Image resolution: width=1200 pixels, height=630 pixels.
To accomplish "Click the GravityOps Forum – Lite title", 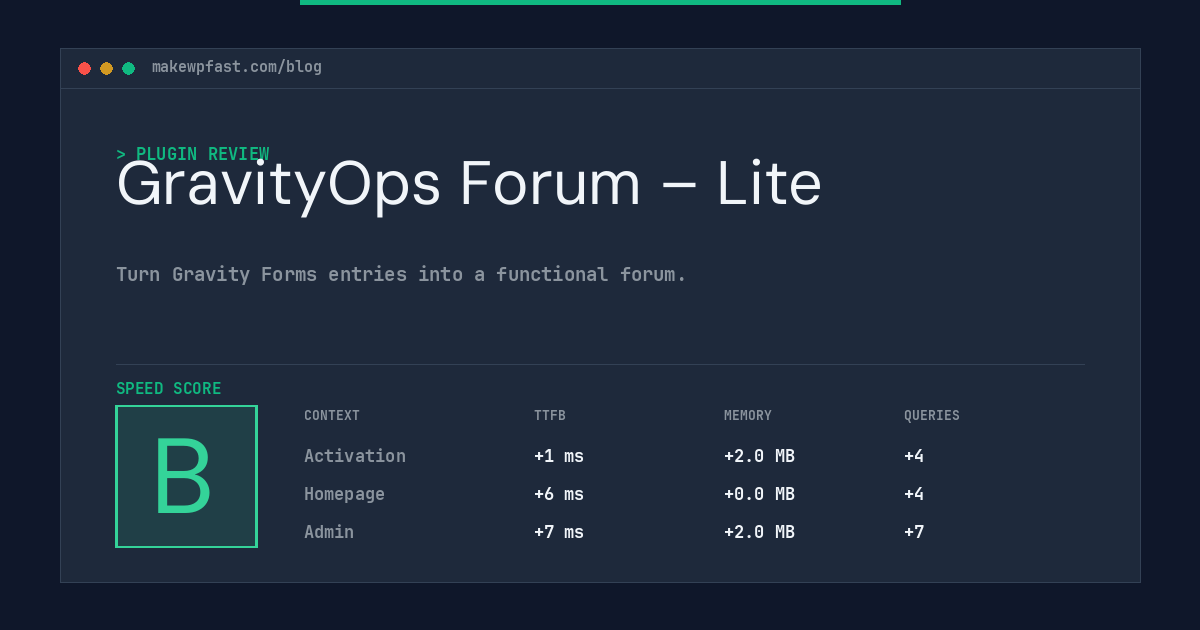I will tap(469, 185).
